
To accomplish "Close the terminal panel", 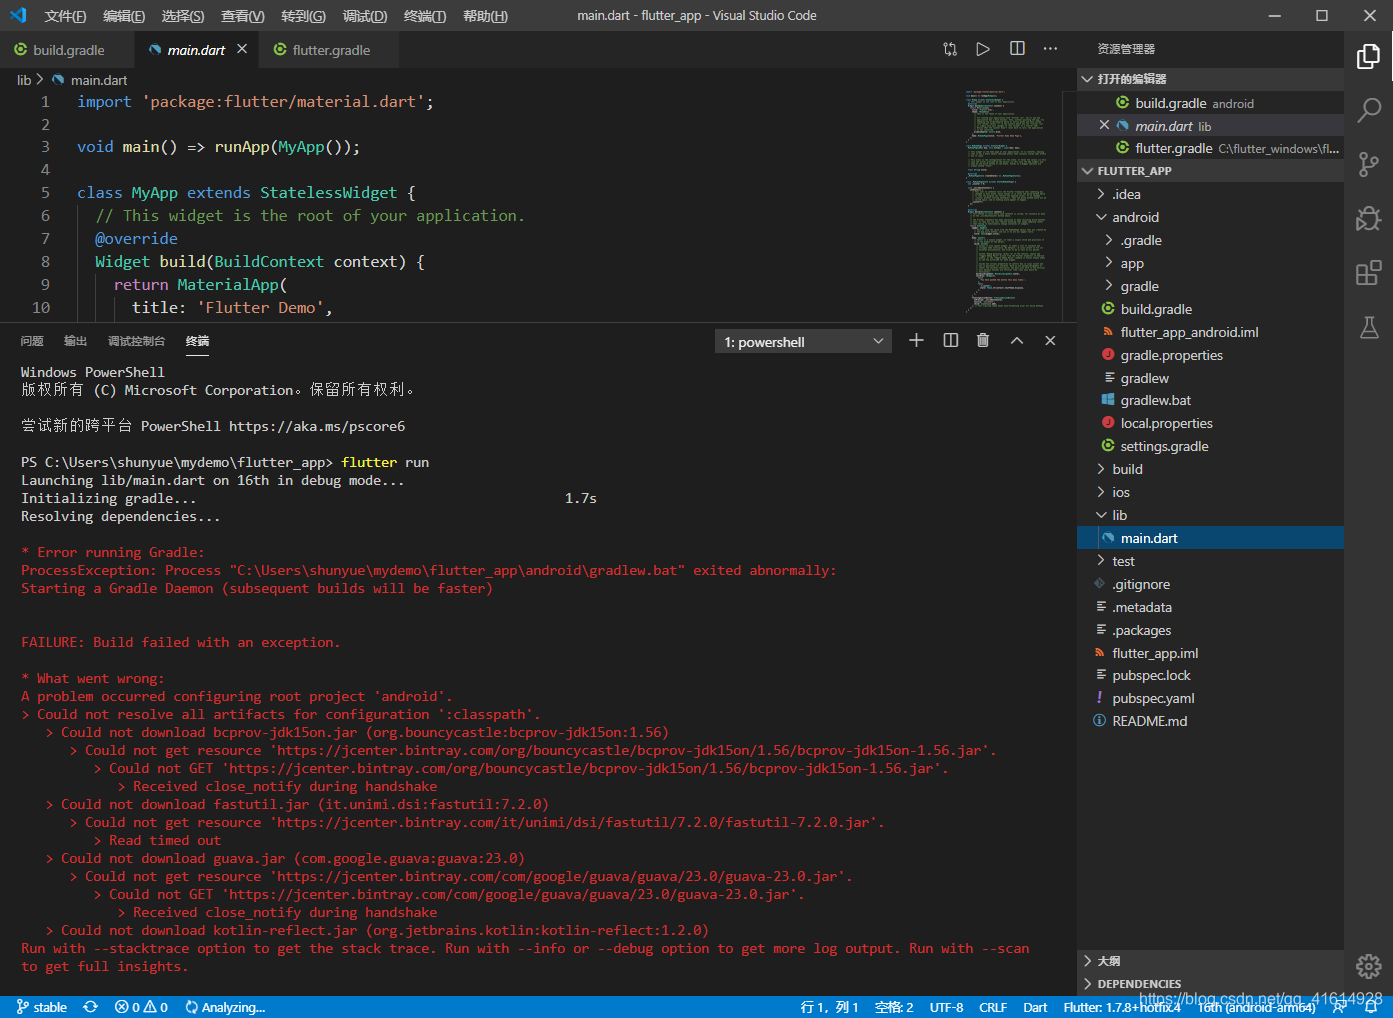I will (1050, 341).
